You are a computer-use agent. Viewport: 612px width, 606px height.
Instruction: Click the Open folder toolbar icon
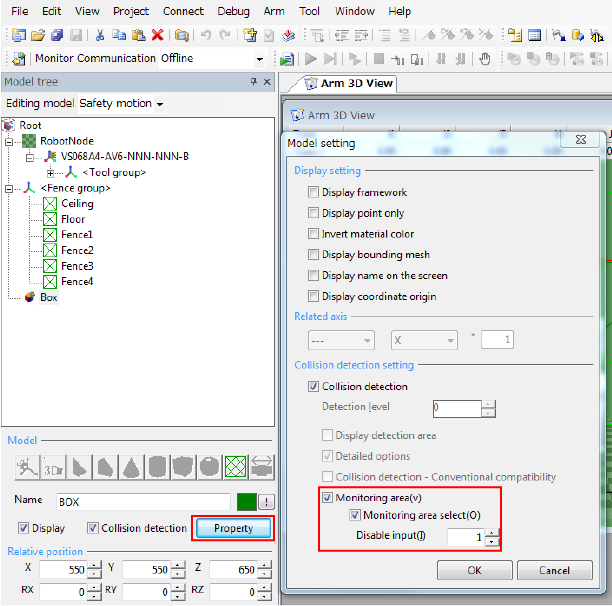pyautogui.click(x=38, y=35)
